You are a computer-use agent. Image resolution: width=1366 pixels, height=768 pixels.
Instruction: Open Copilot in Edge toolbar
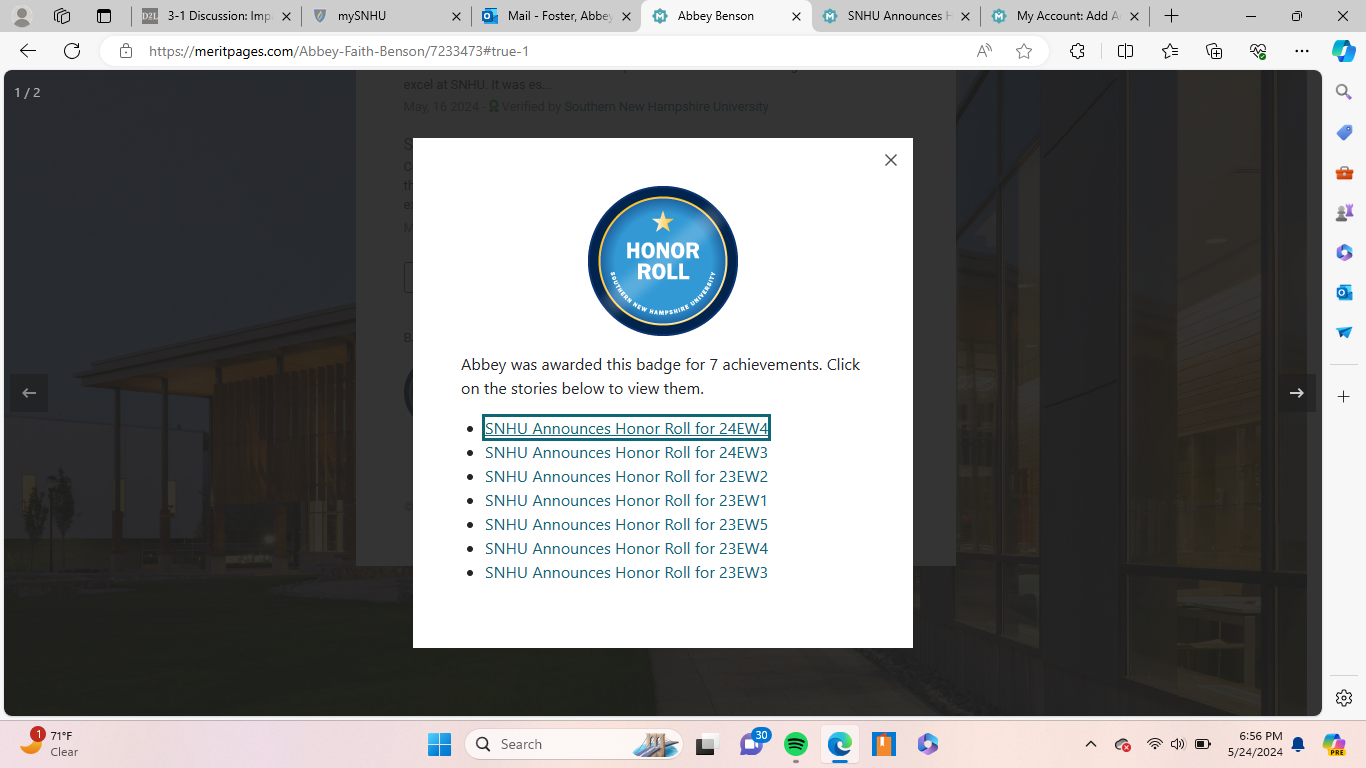tap(1344, 51)
